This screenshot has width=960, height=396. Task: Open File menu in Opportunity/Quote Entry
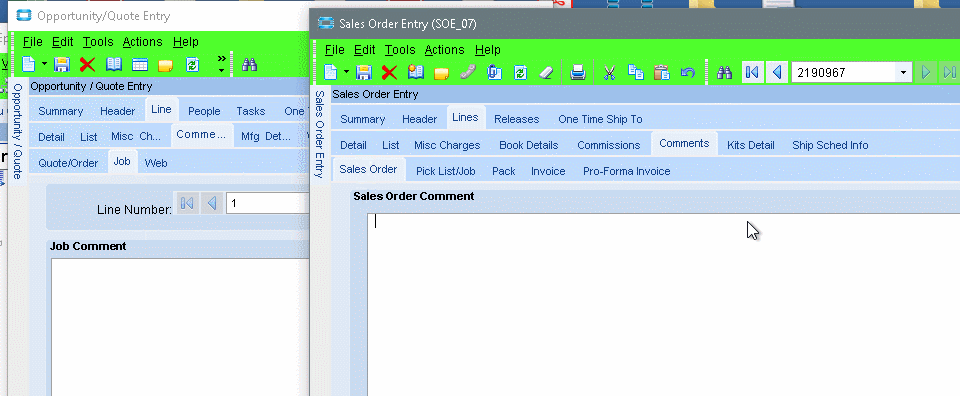pos(32,42)
